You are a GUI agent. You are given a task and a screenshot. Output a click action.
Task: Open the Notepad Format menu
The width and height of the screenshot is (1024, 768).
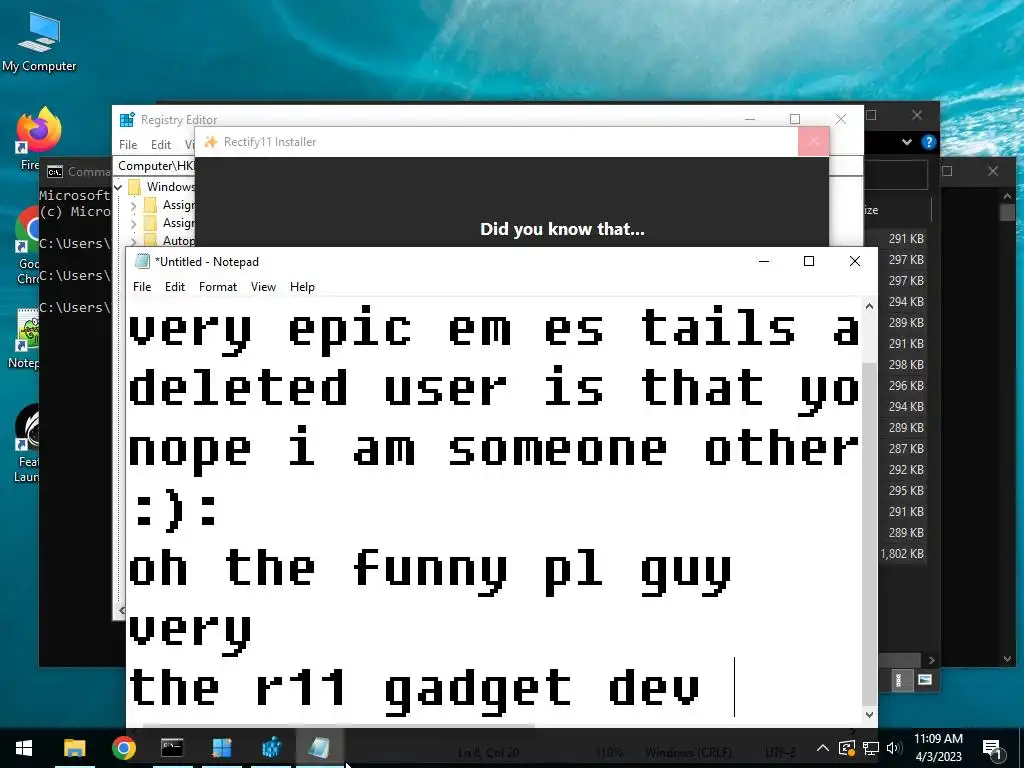pos(217,287)
